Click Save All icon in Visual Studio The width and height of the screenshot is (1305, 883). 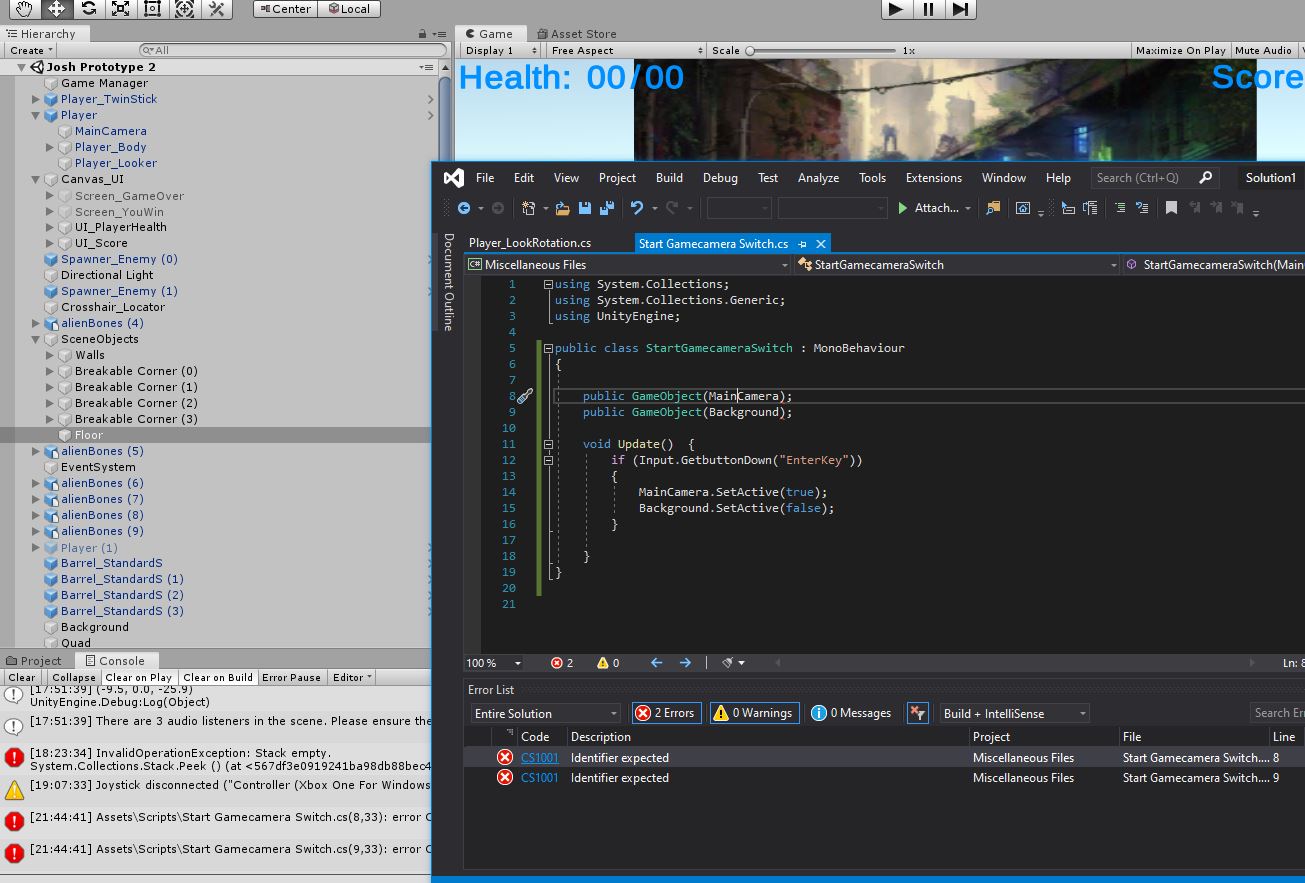tap(606, 208)
